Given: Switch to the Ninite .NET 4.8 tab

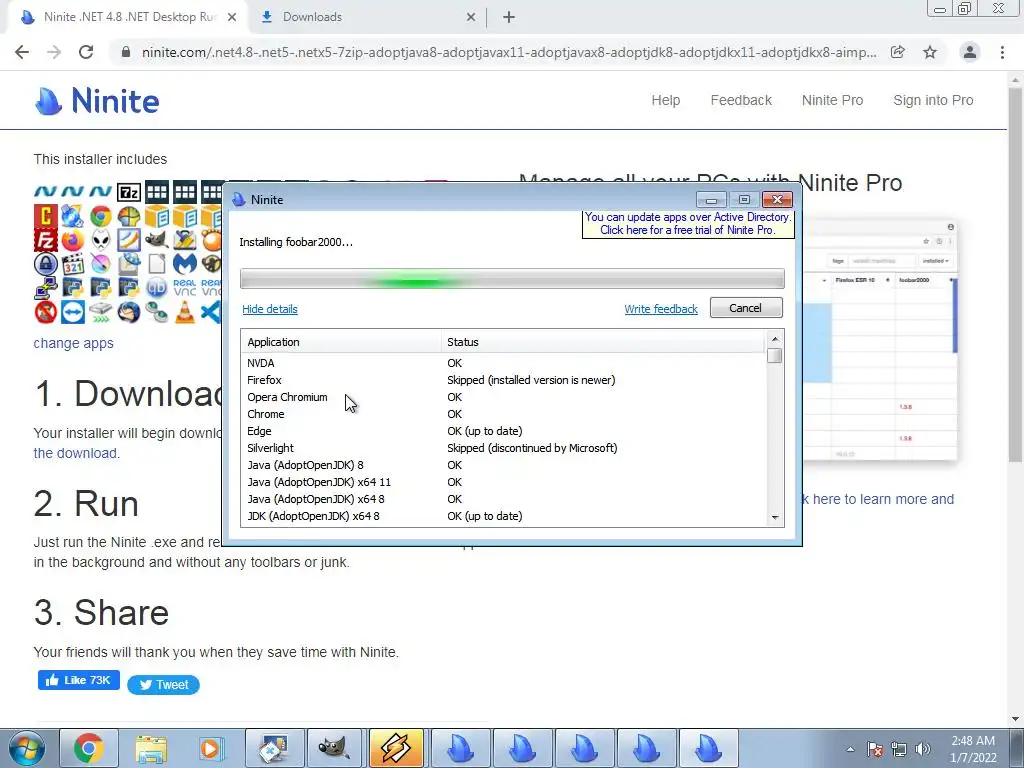Looking at the screenshot, I should (x=129, y=17).
